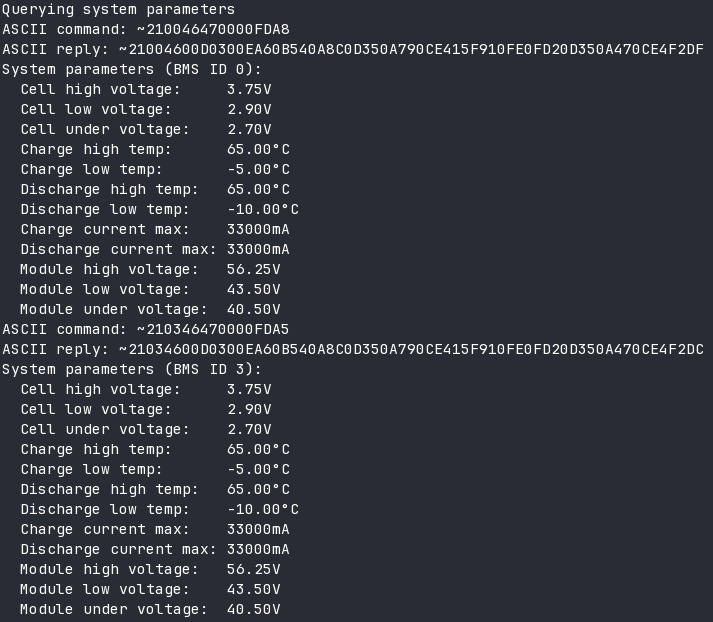
Task: Click the "Querying system parameters" header line
Action: 118,9
